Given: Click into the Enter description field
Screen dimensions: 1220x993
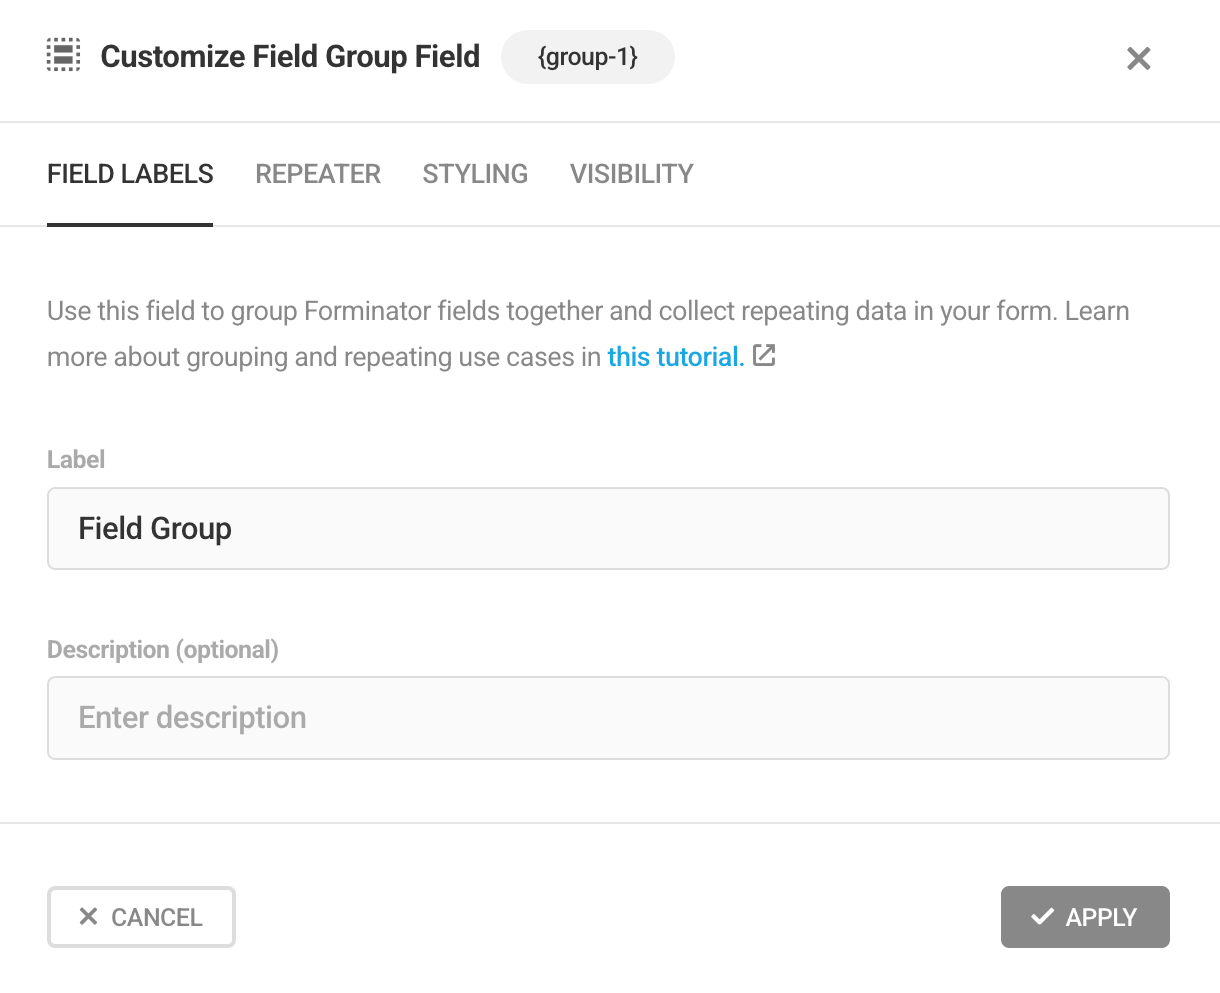Looking at the screenshot, I should click(608, 718).
